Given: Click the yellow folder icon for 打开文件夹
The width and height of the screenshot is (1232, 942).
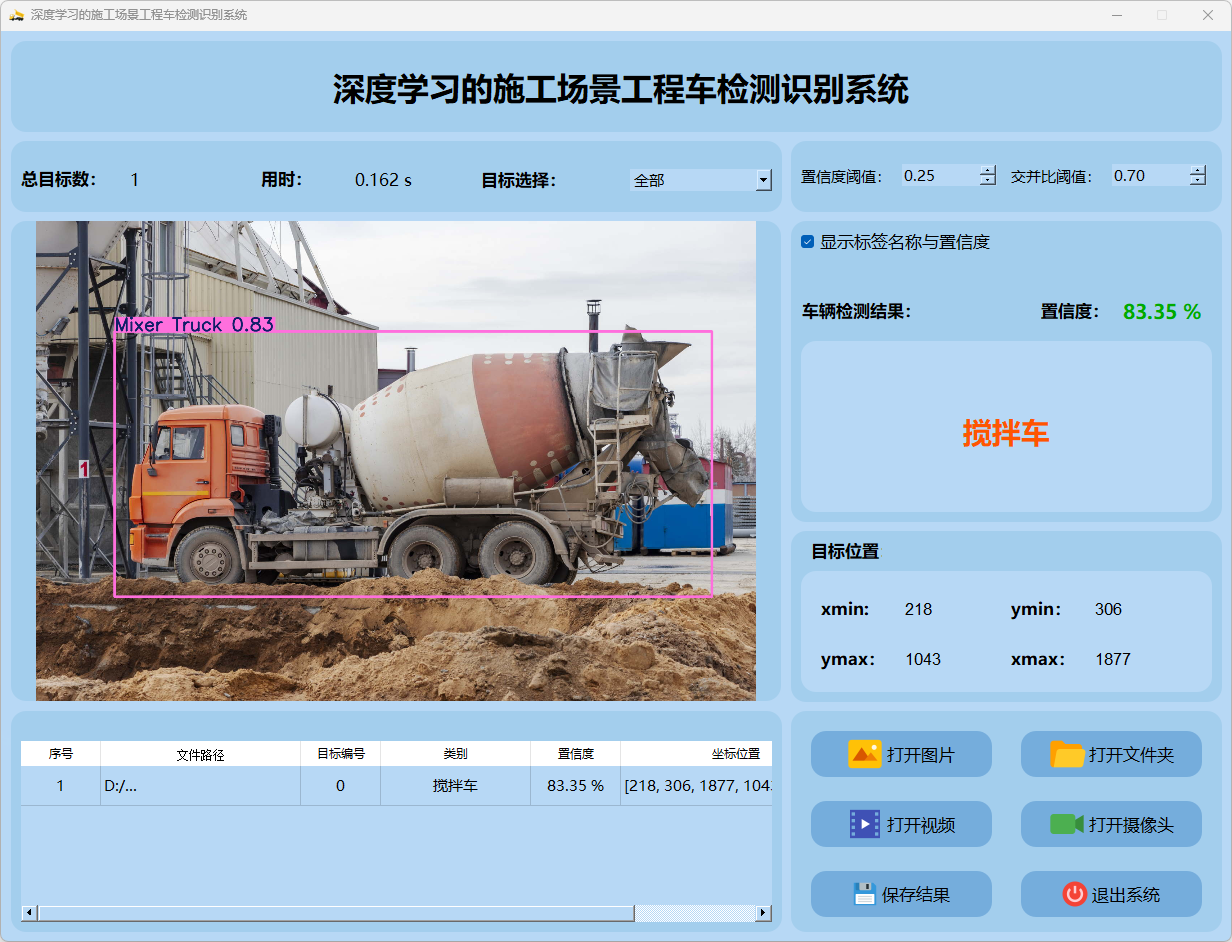Looking at the screenshot, I should 1067,754.
